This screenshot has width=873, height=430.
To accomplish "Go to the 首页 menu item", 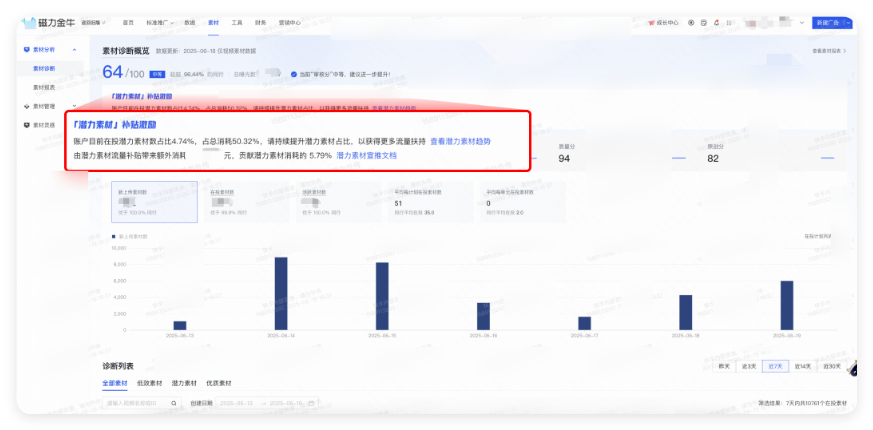I will click(128, 23).
